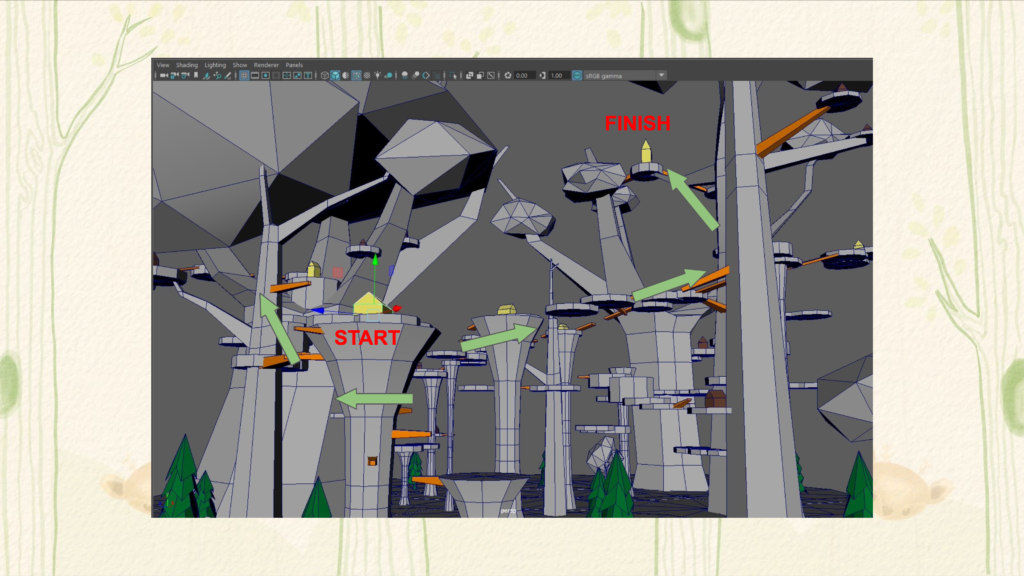Open the View menu
This screenshot has width=1024, height=576.
[163, 65]
